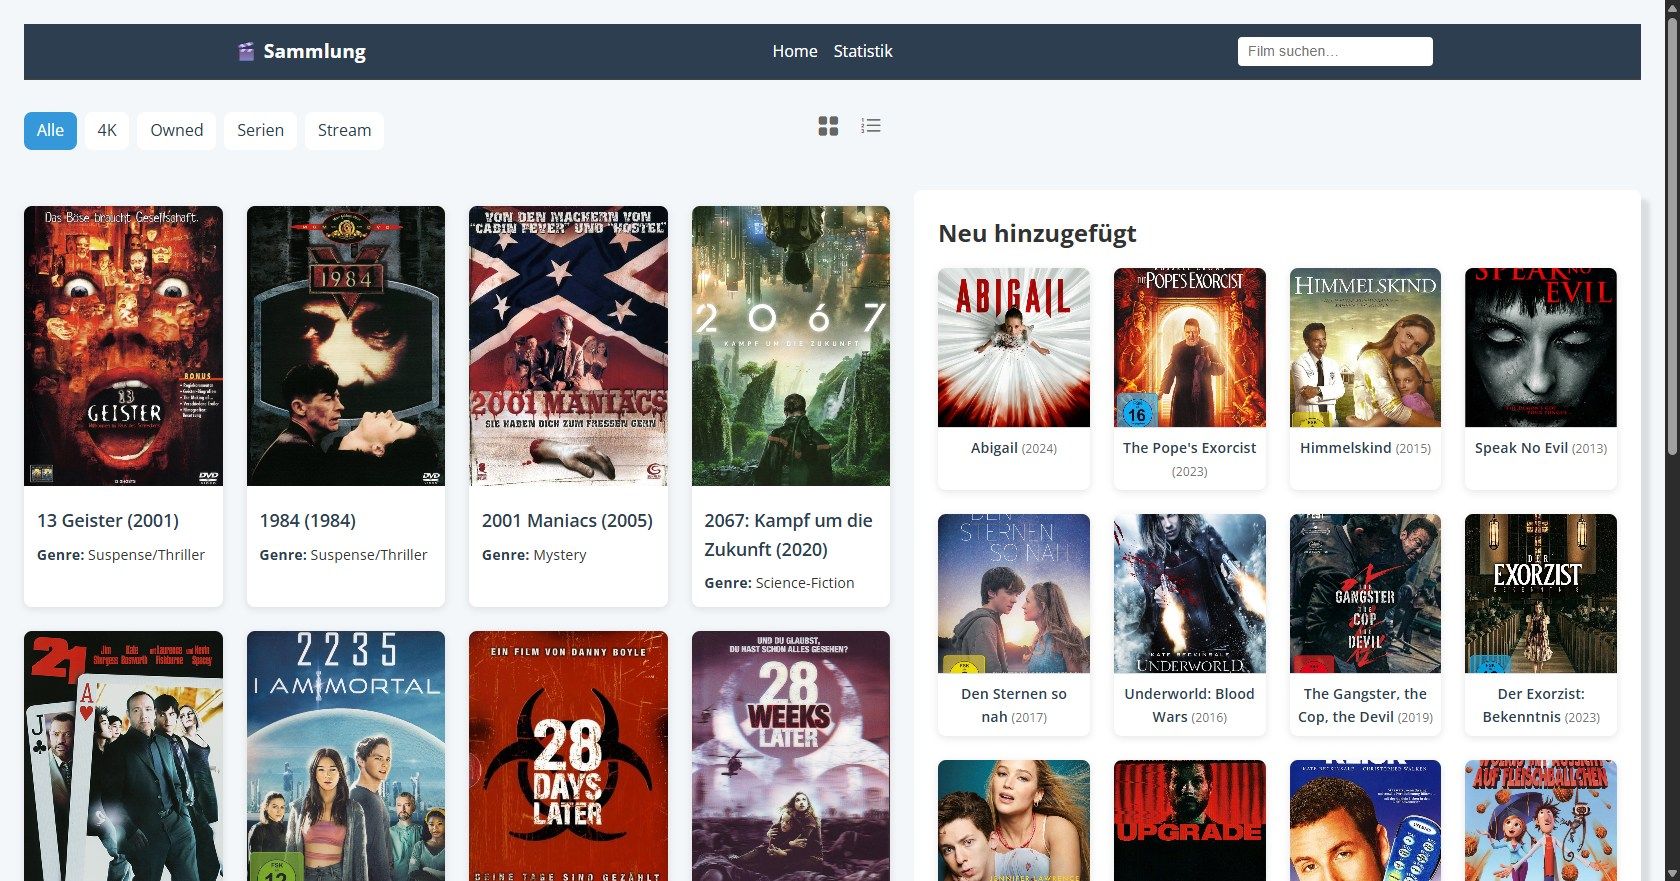Viewport: 1680px width, 881px height.
Task: Open the Sammlung site title
Action: (x=315, y=51)
